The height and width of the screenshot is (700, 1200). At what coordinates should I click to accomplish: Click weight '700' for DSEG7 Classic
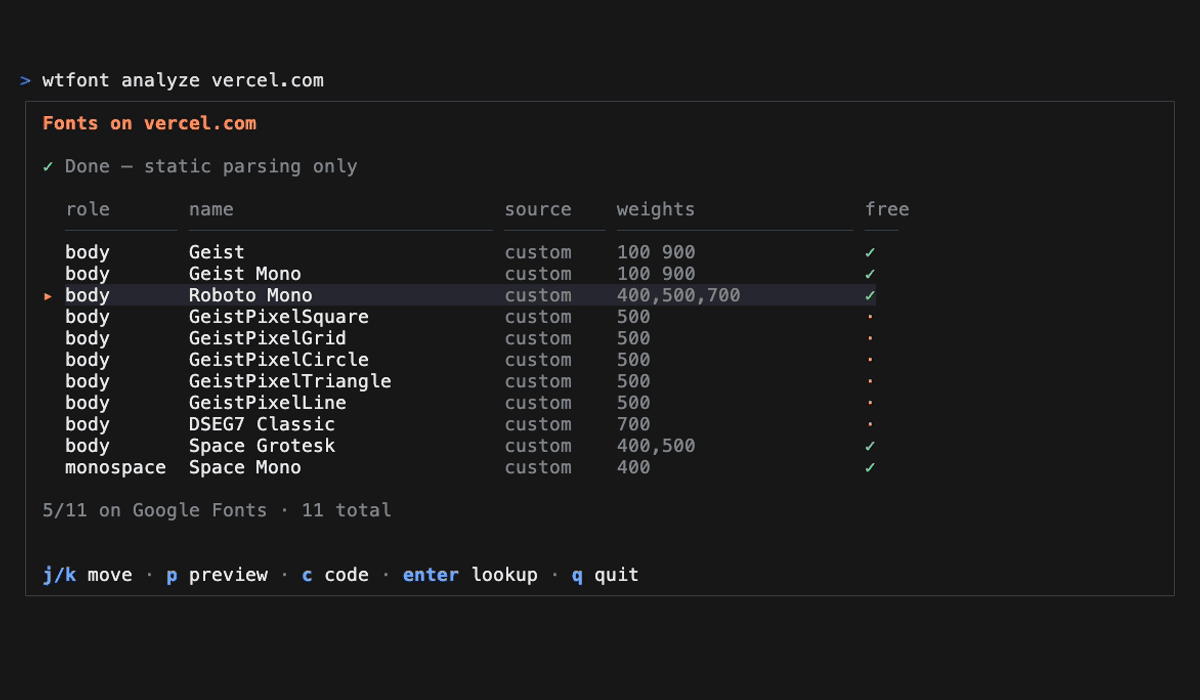coord(633,424)
